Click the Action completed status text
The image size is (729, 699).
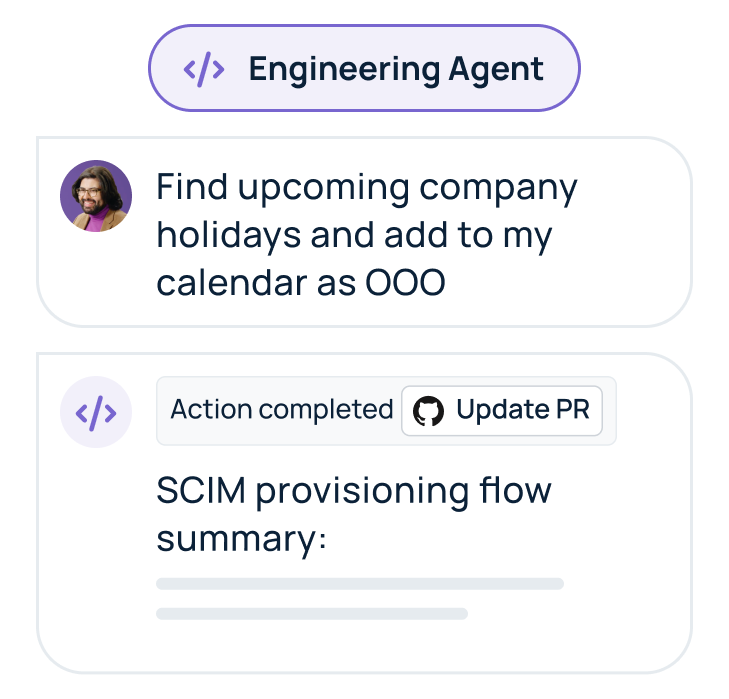coord(281,410)
